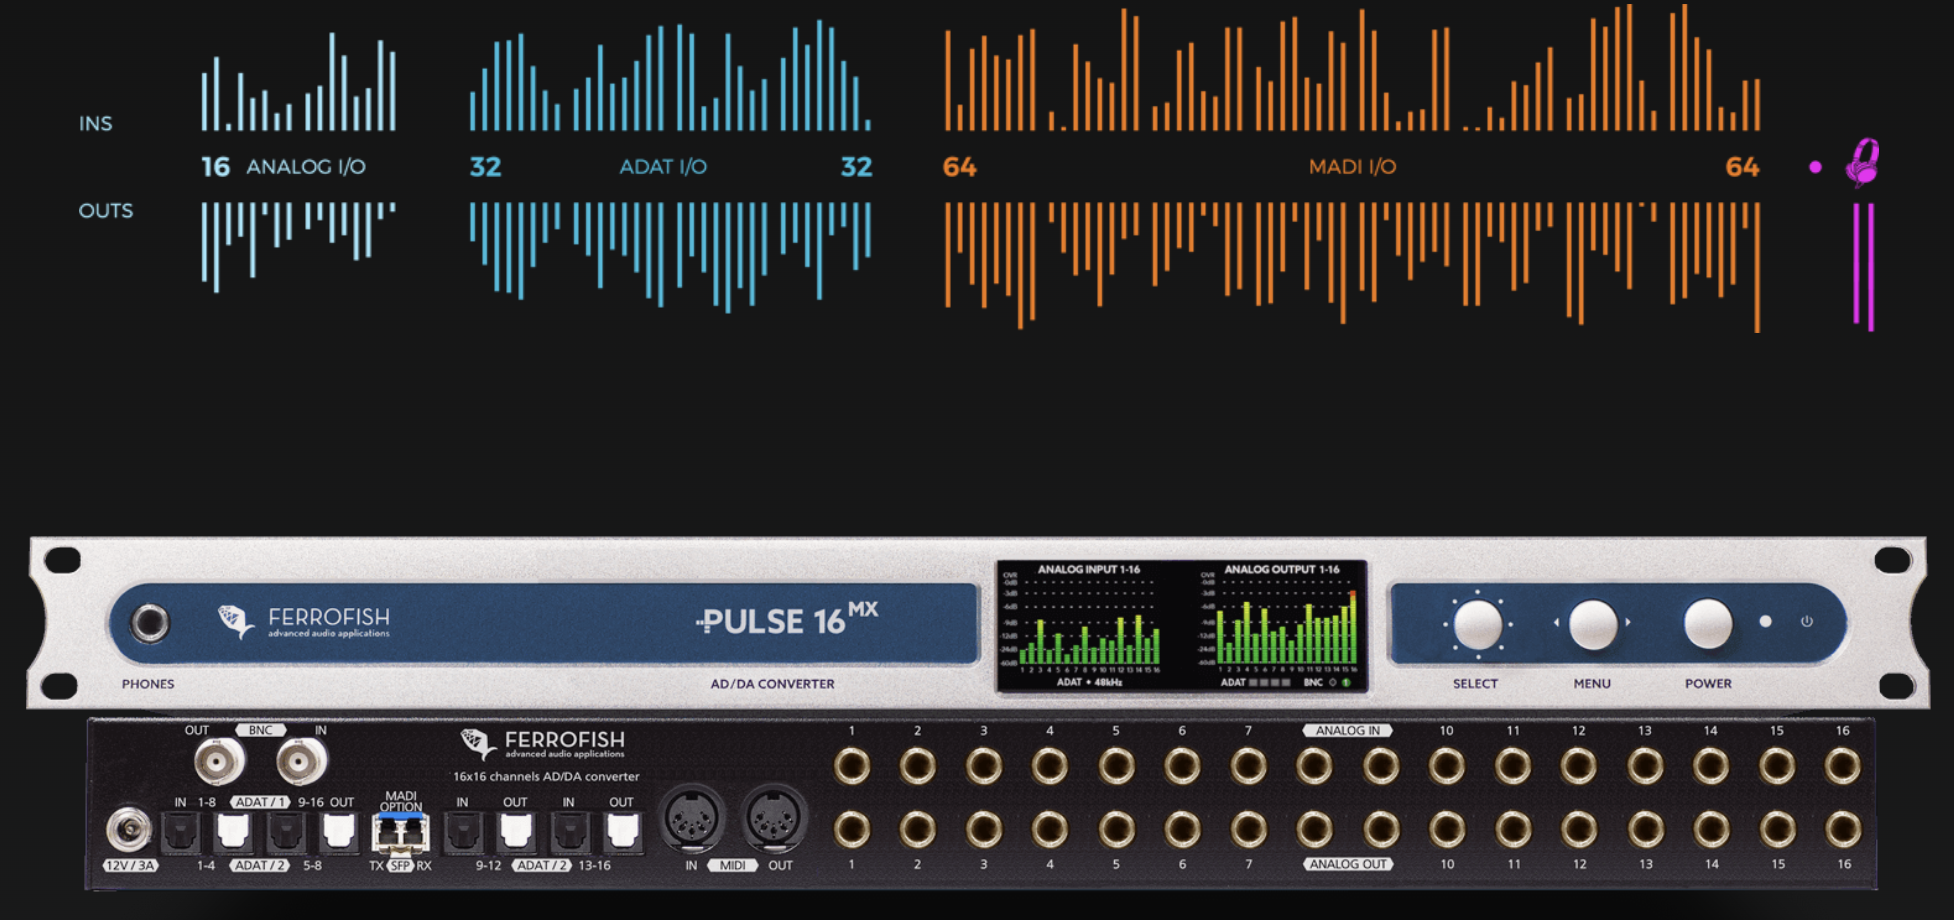1954x920 pixels.
Task: Click the power symbol icon beside the LED
Action: tap(1807, 621)
